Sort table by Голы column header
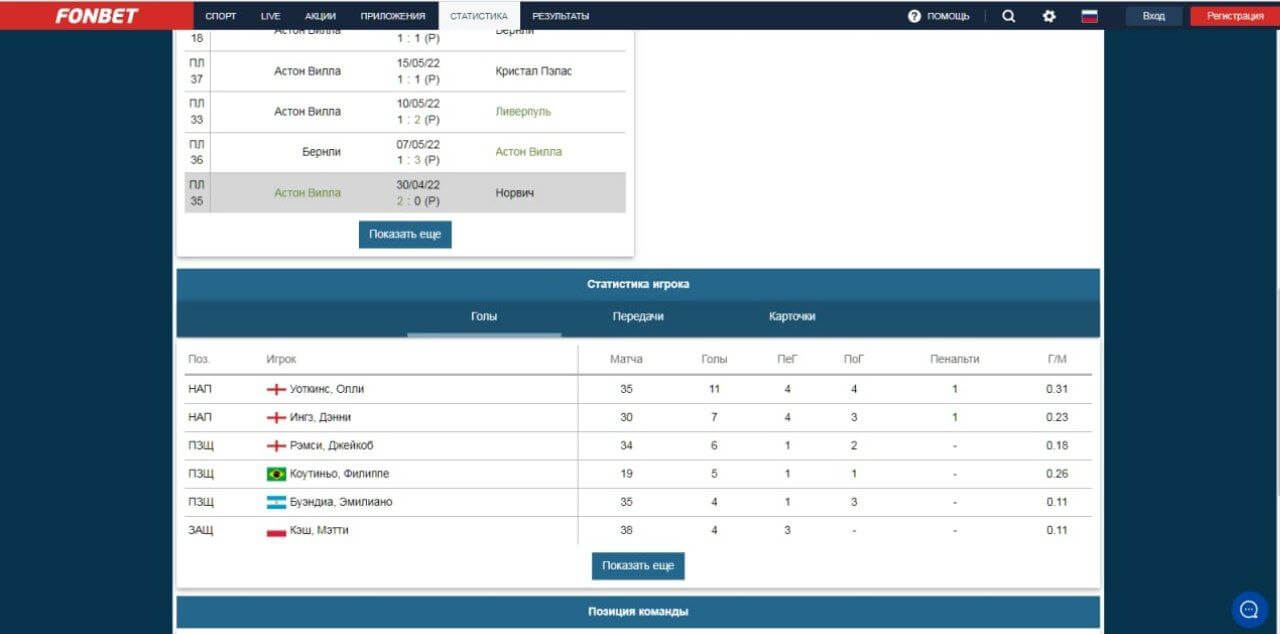Image resolution: width=1280 pixels, height=634 pixels. click(714, 359)
